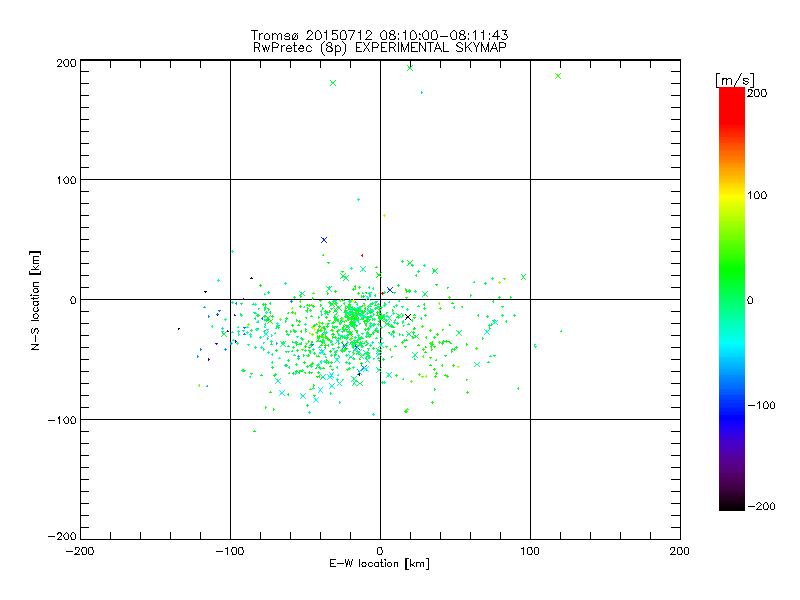Click the E-W location [km] axis label
This screenshot has height=600, width=800.
(x=380, y=564)
